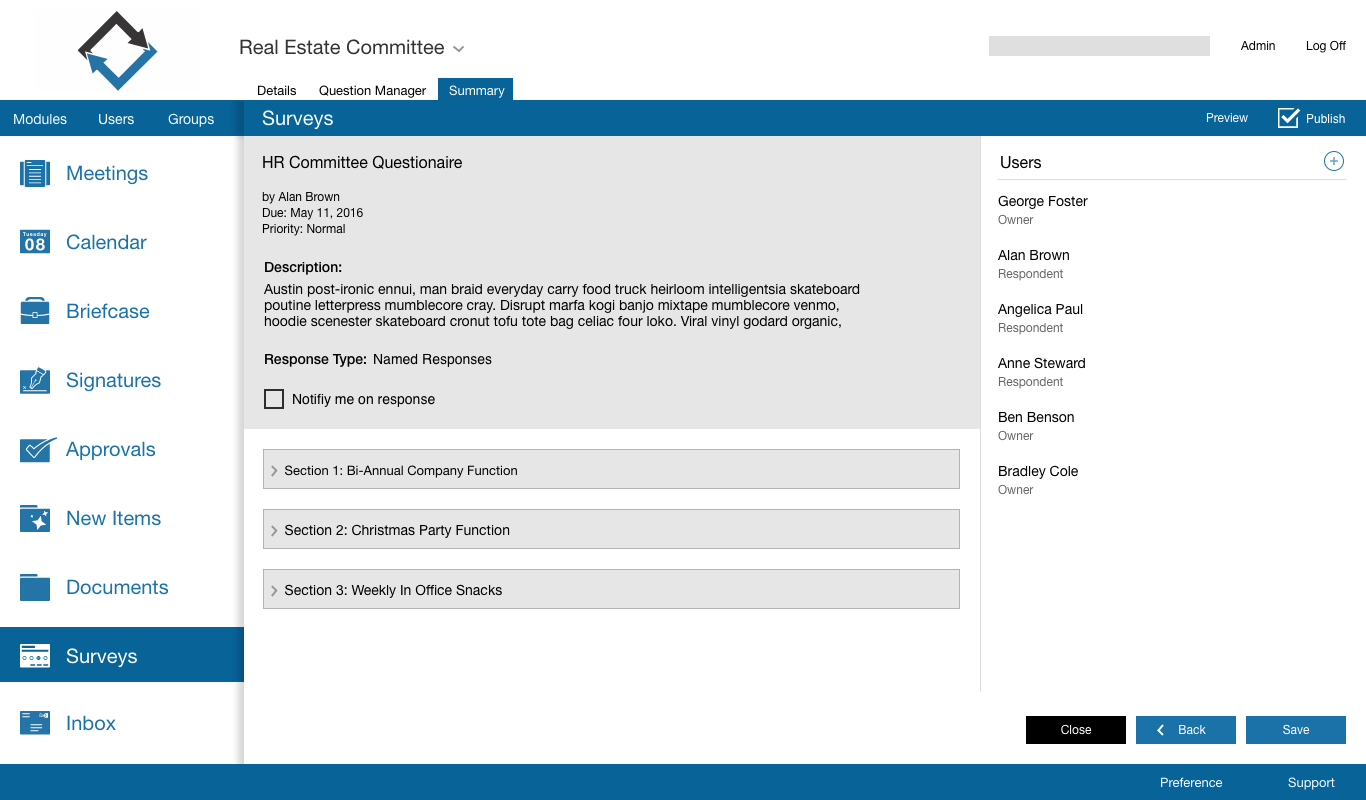Click the Preview link

1227,118
